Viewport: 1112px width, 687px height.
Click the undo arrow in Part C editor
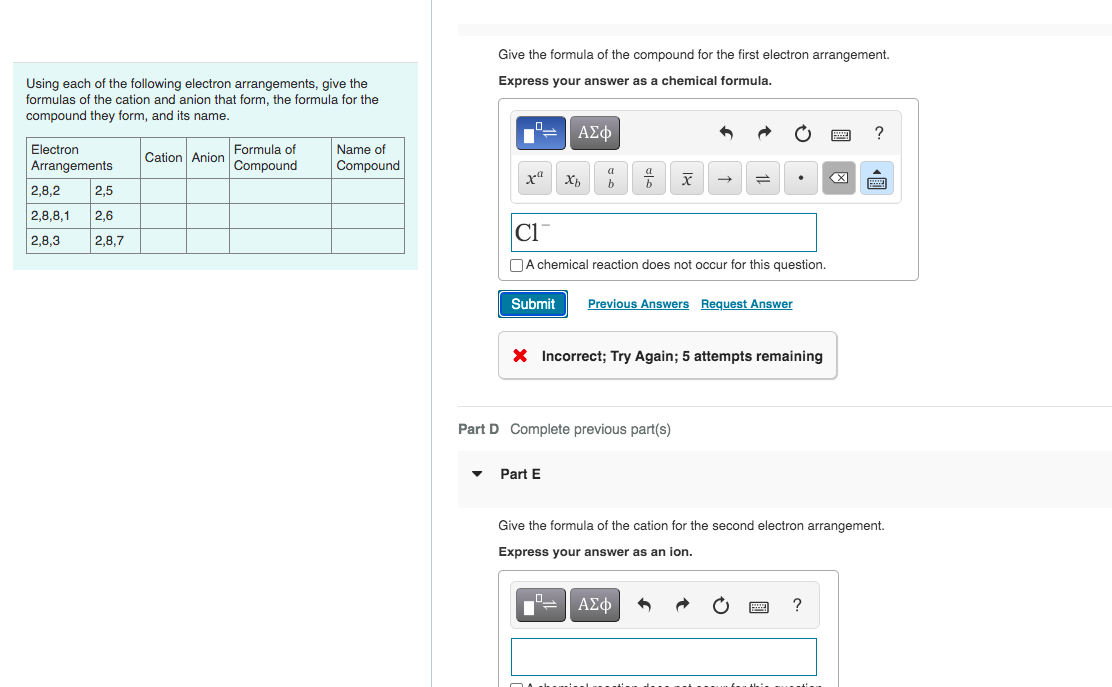(726, 132)
